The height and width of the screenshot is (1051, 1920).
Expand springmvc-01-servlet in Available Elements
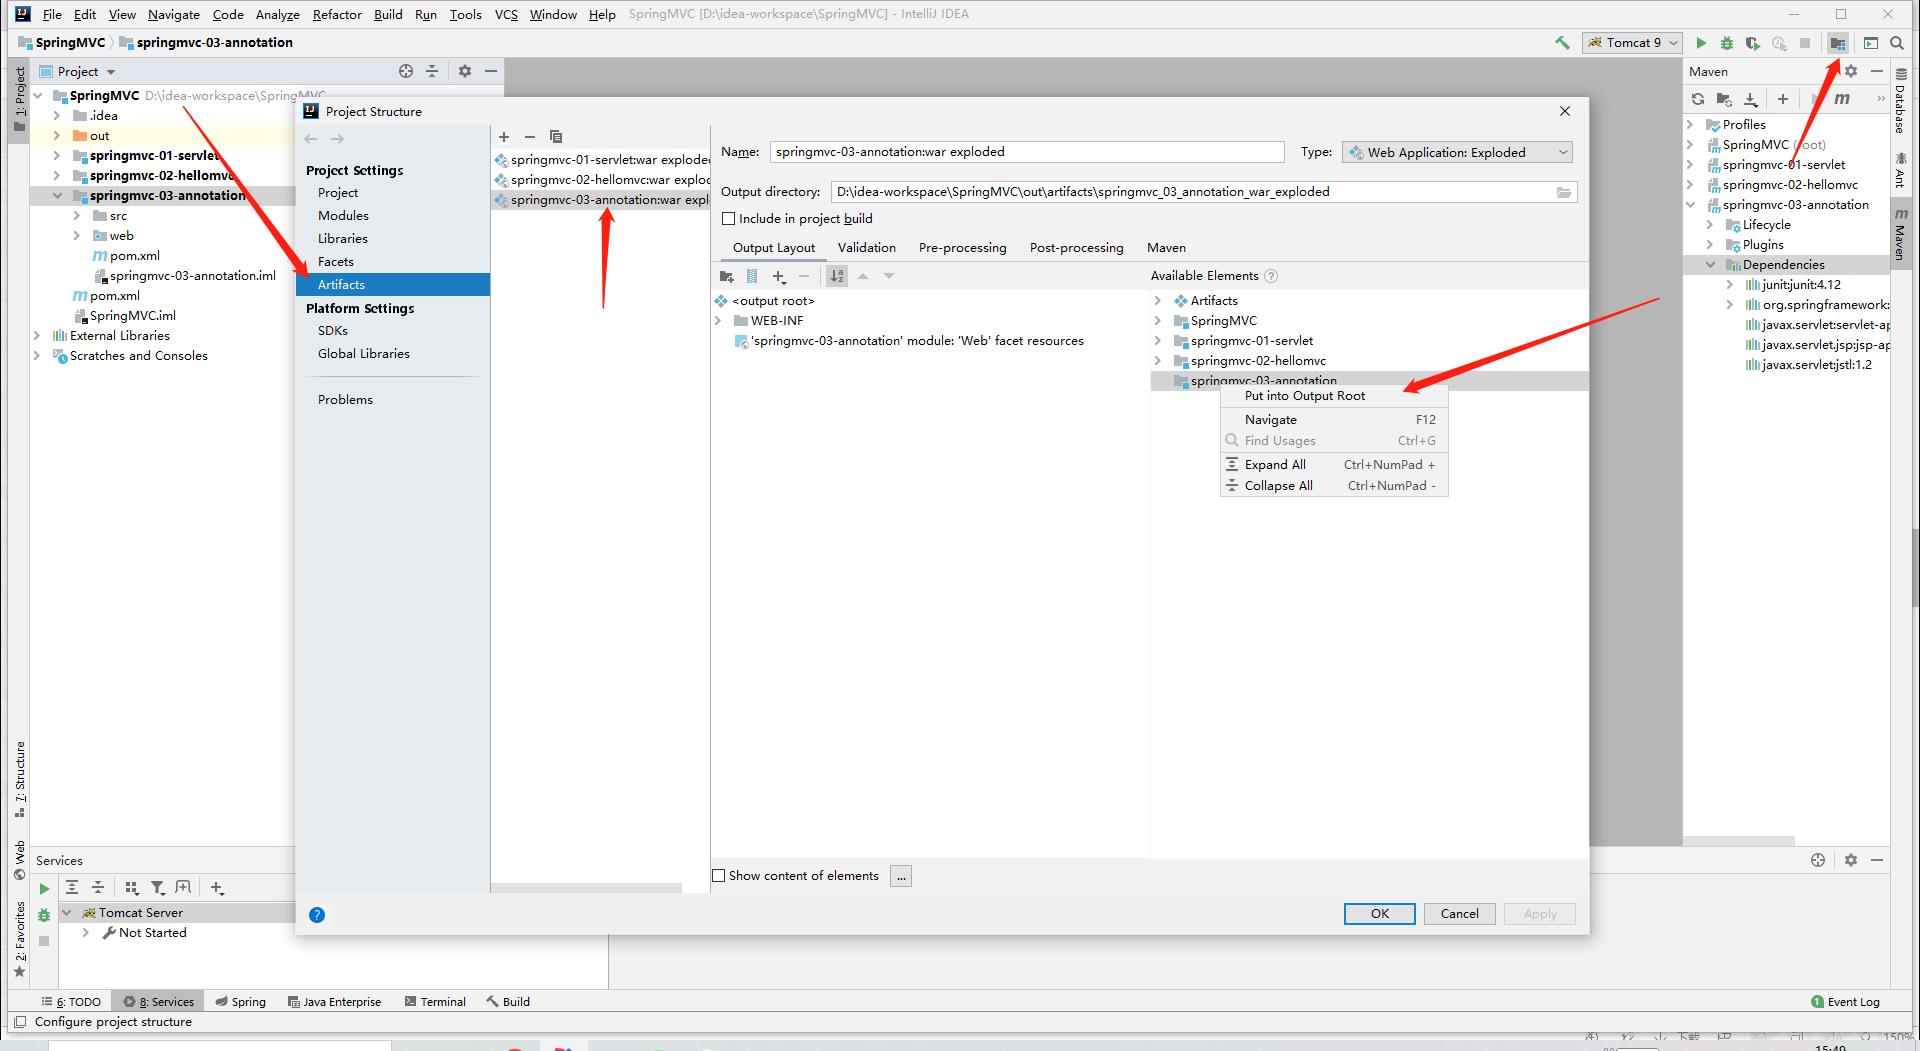(x=1158, y=341)
